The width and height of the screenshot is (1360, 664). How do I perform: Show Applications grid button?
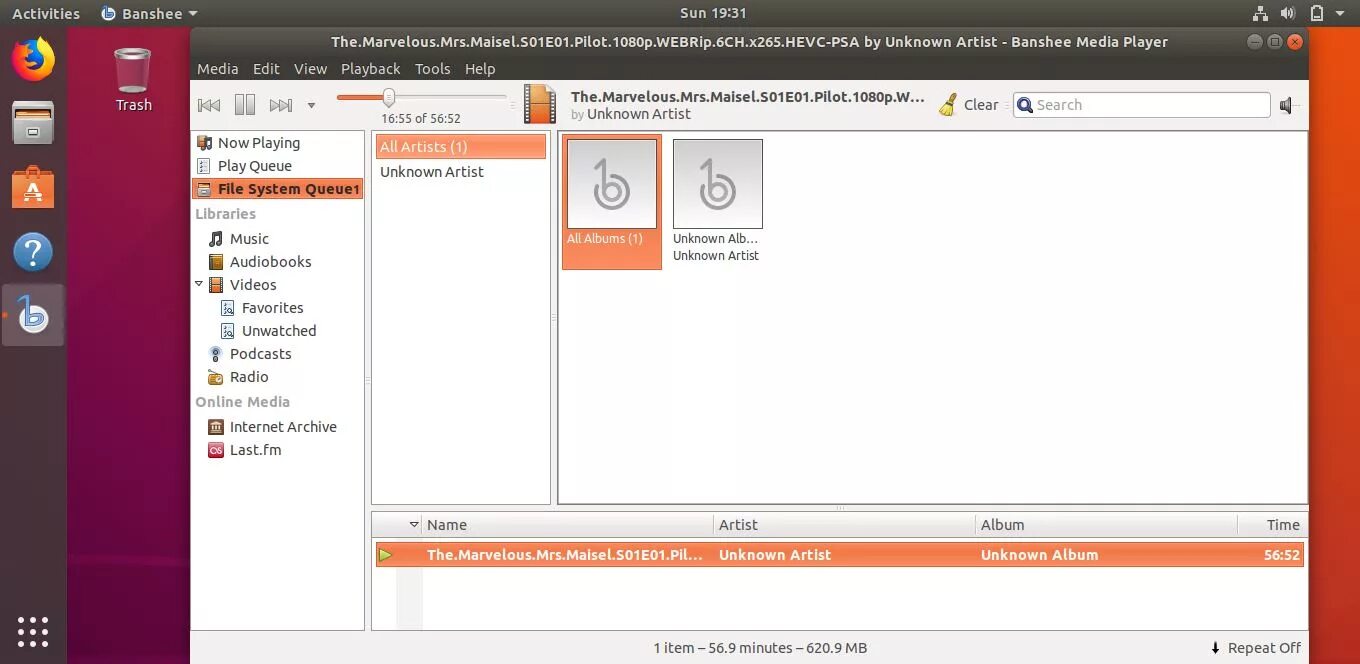pos(33,631)
